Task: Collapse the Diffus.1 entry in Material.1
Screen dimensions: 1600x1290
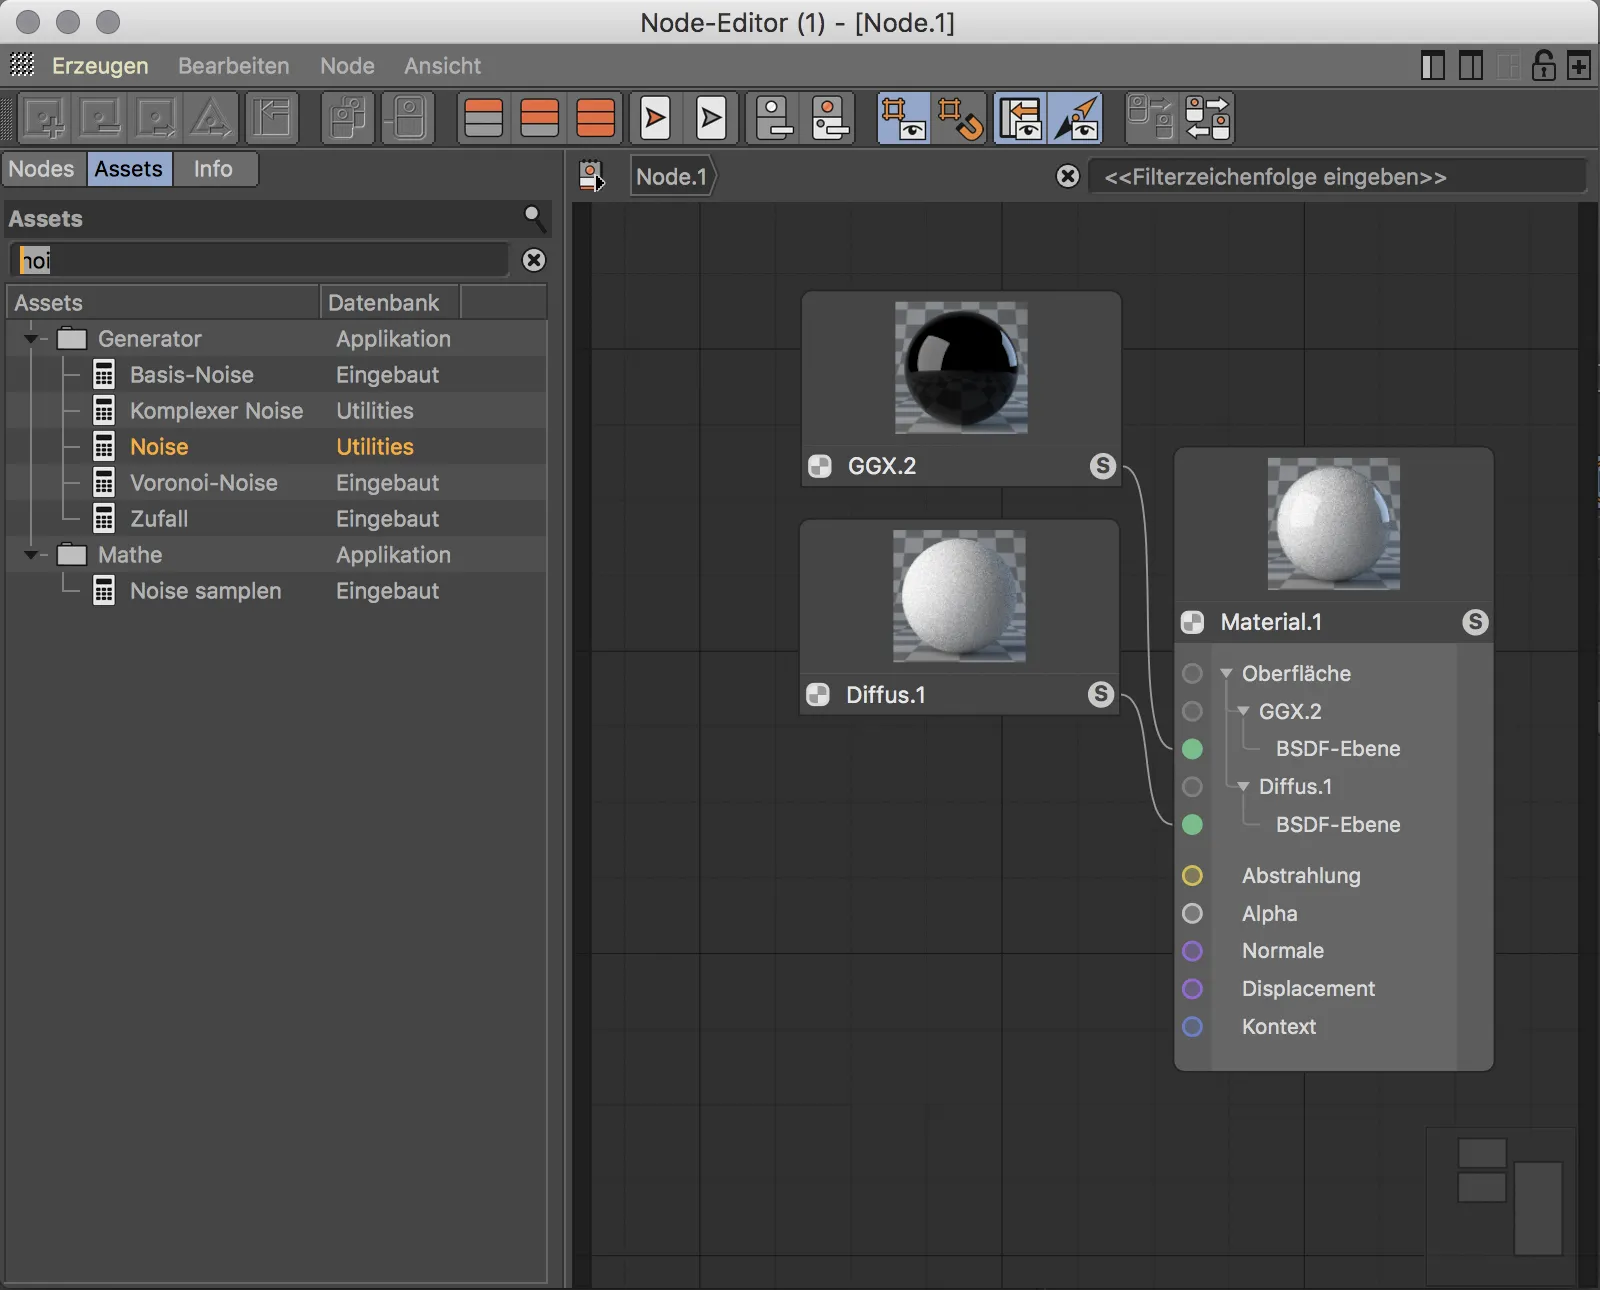Action: 1243,787
